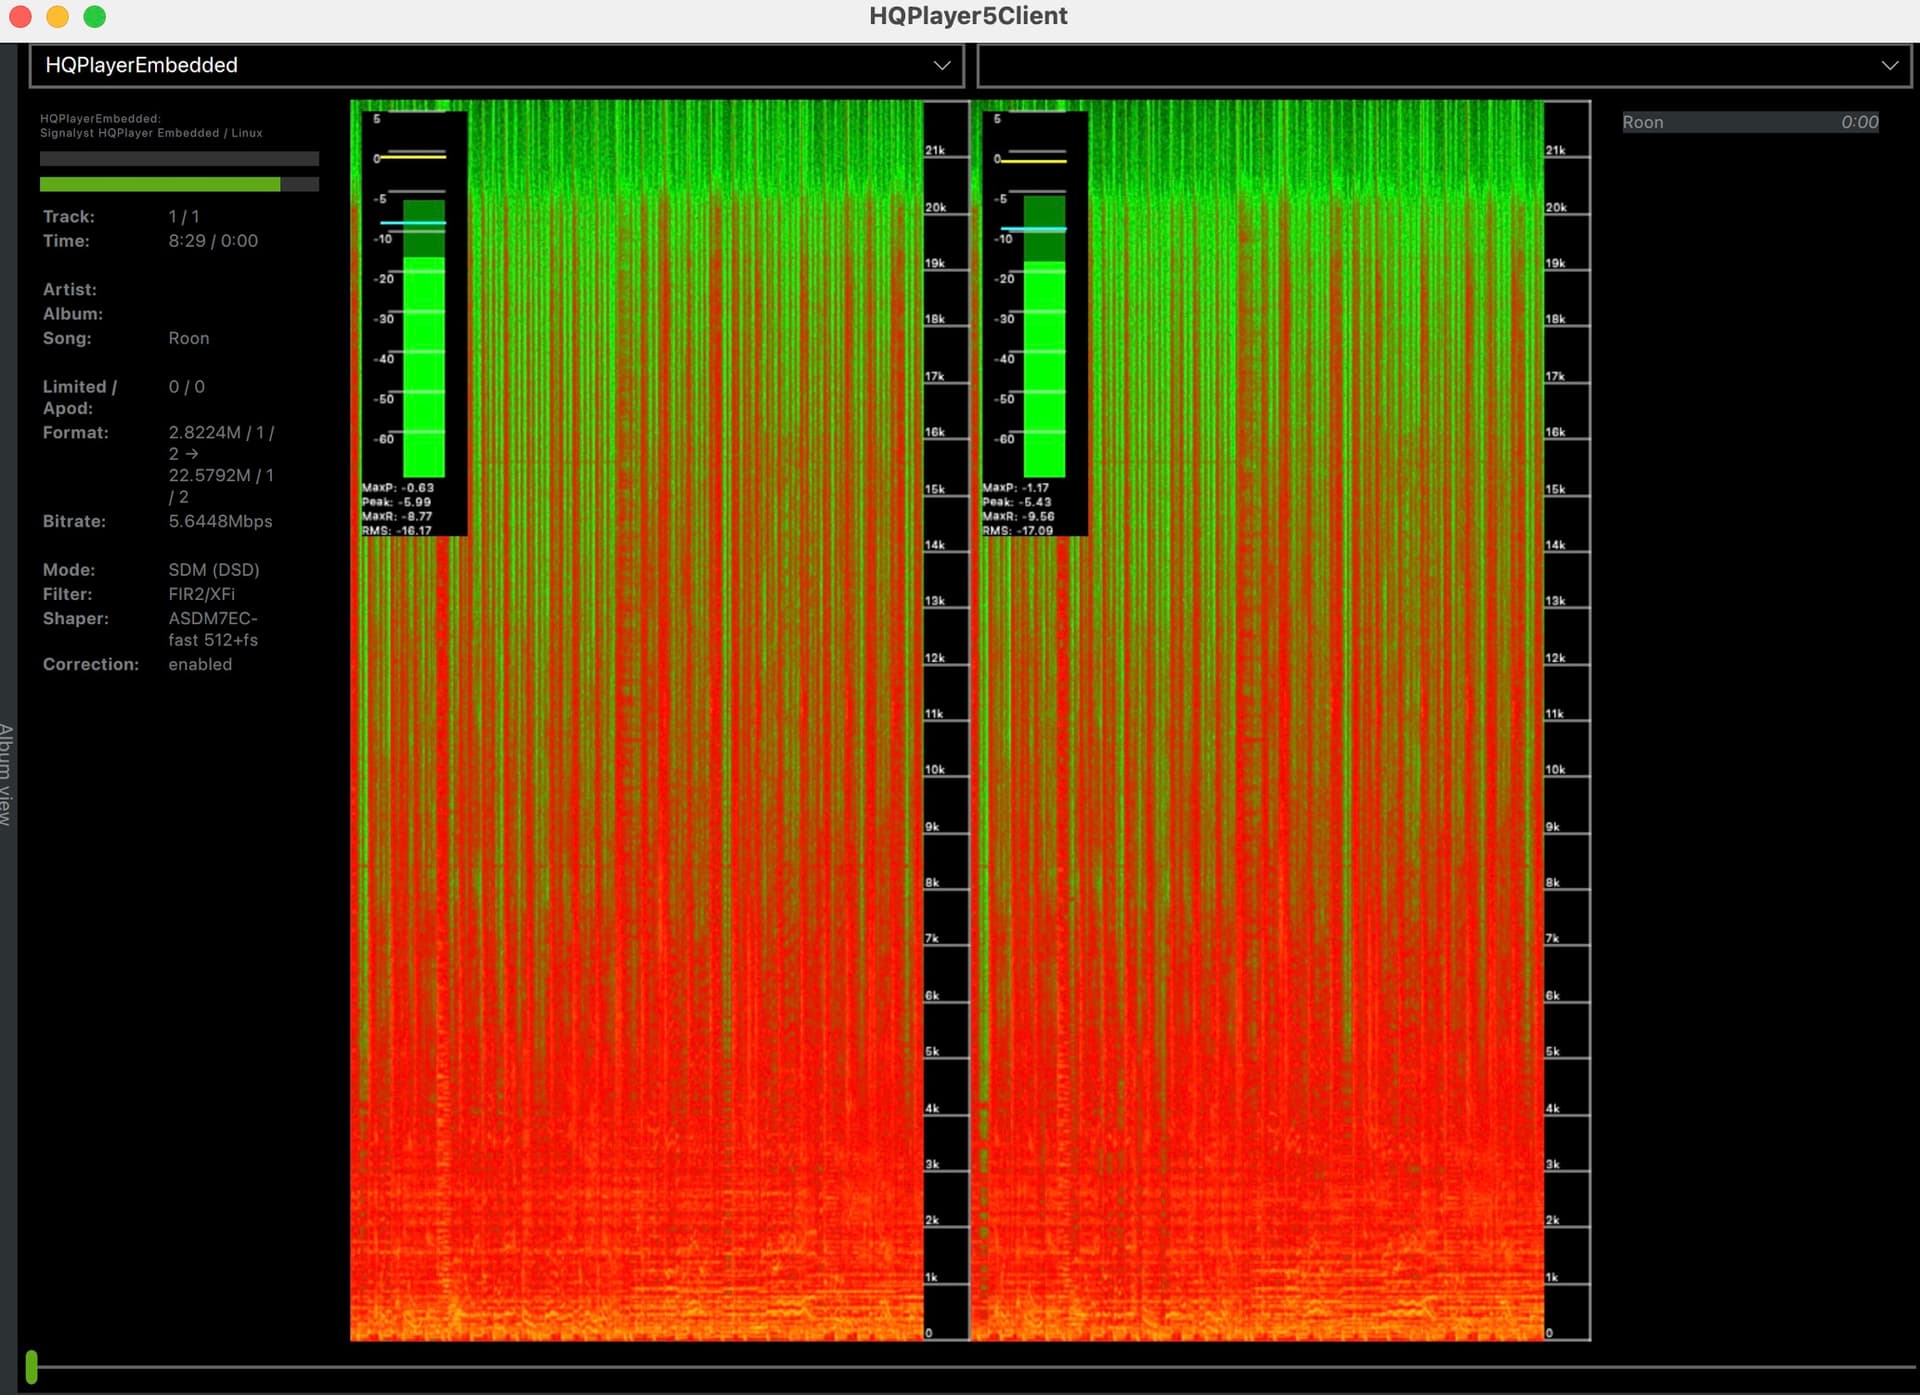
Task: Click the green macOS fullscreen button
Action: 95,16
